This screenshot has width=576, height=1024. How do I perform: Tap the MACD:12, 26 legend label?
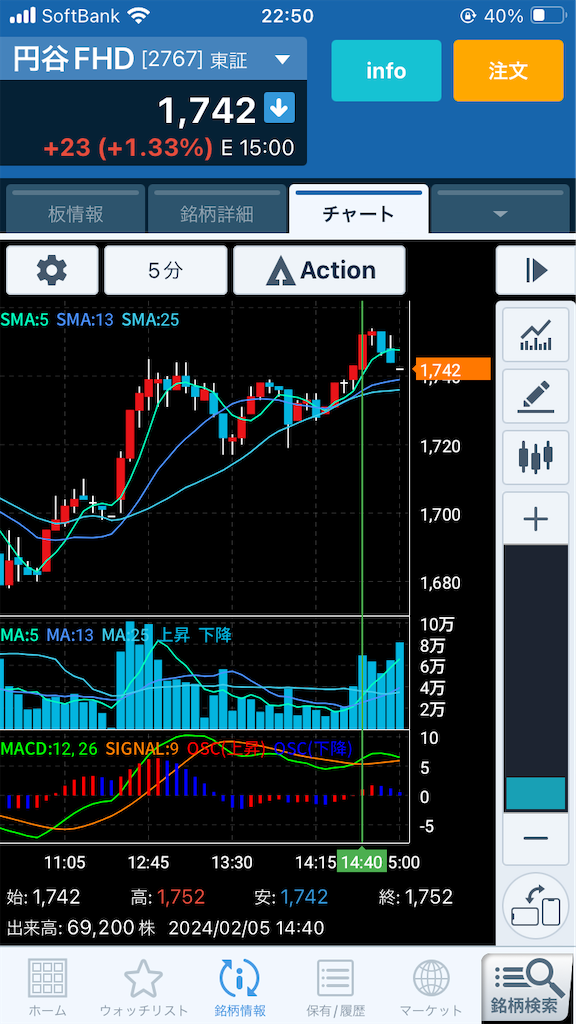click(x=49, y=748)
